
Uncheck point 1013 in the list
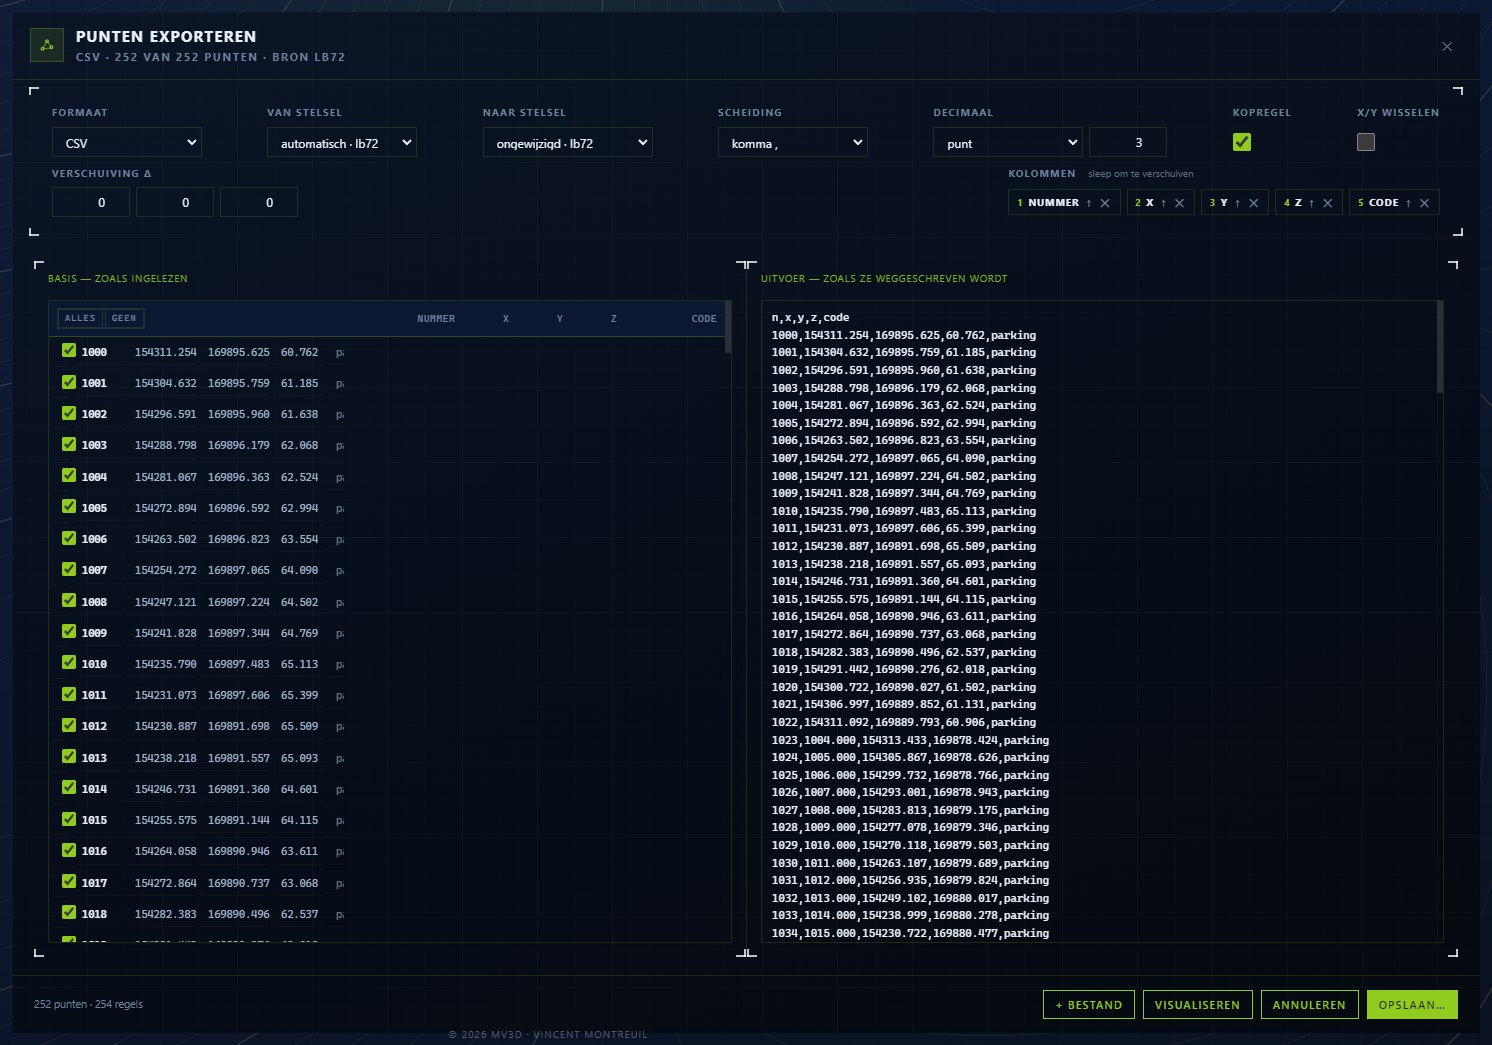(69, 757)
